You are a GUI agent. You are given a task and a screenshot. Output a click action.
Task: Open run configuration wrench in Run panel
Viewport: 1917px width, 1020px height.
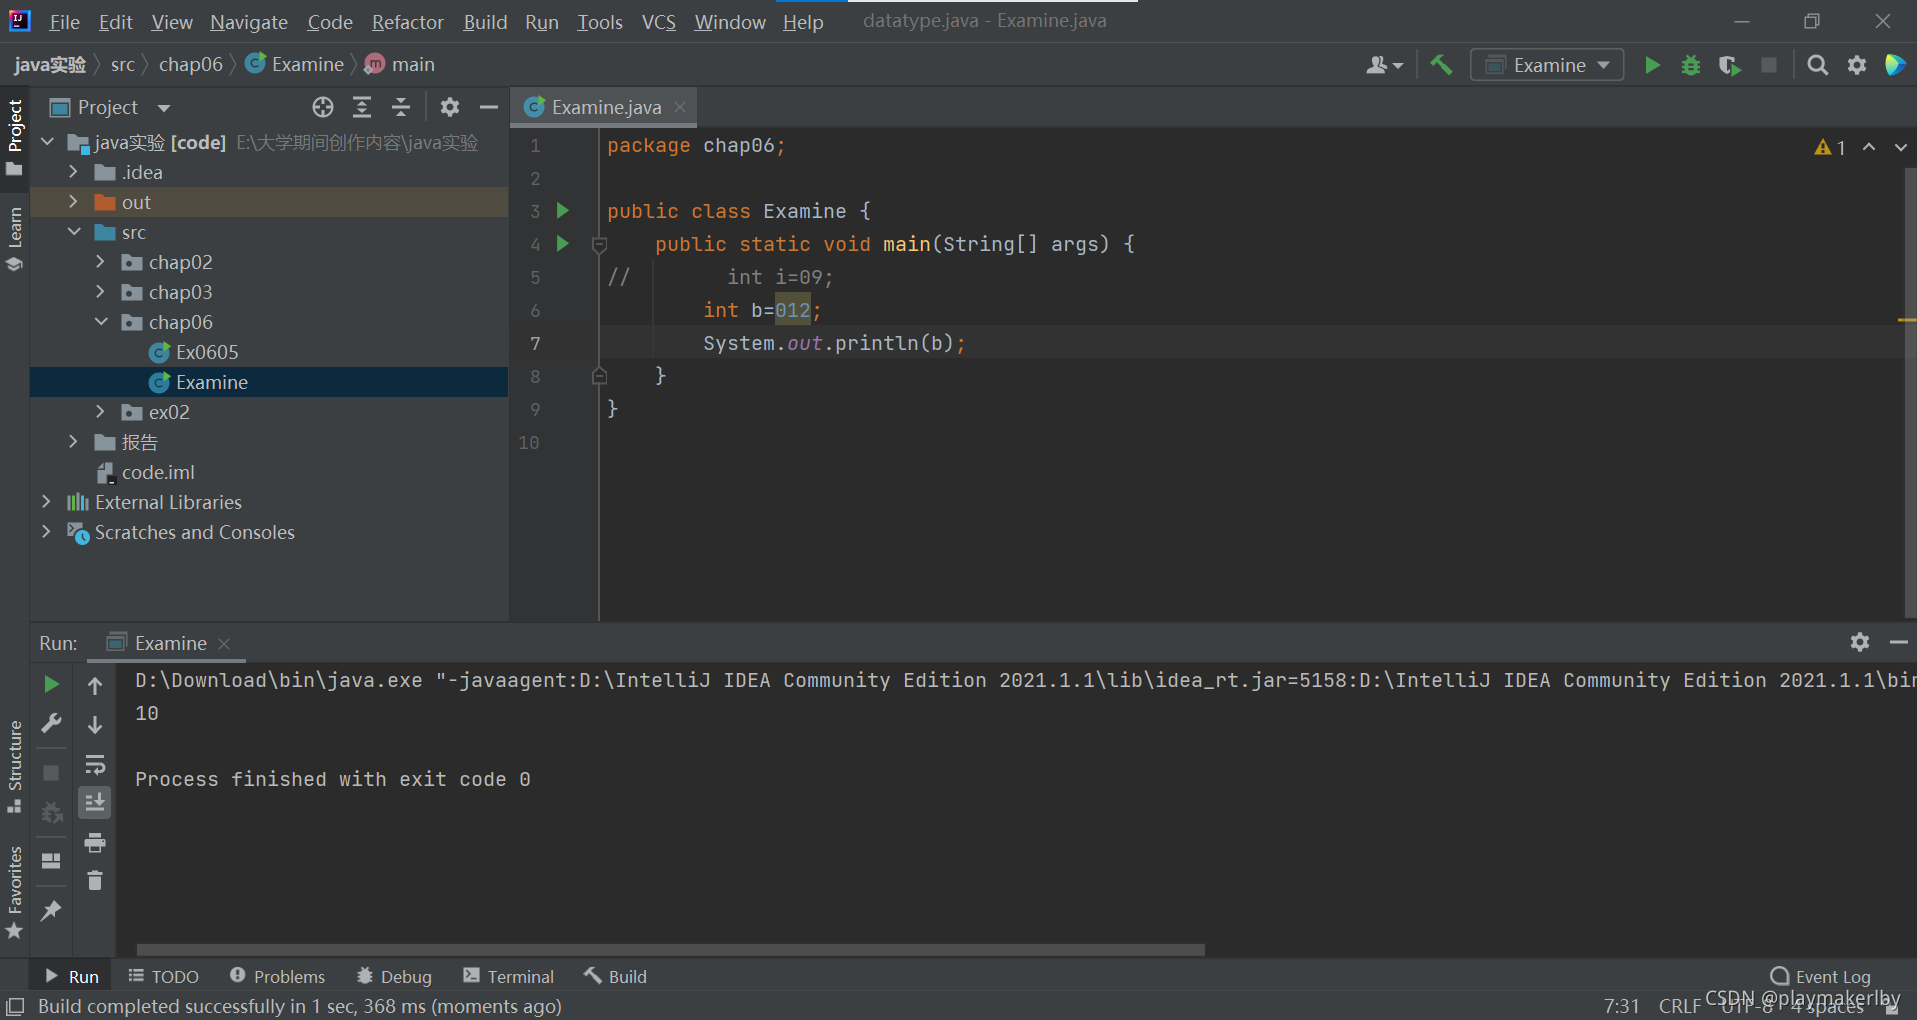coord(51,723)
